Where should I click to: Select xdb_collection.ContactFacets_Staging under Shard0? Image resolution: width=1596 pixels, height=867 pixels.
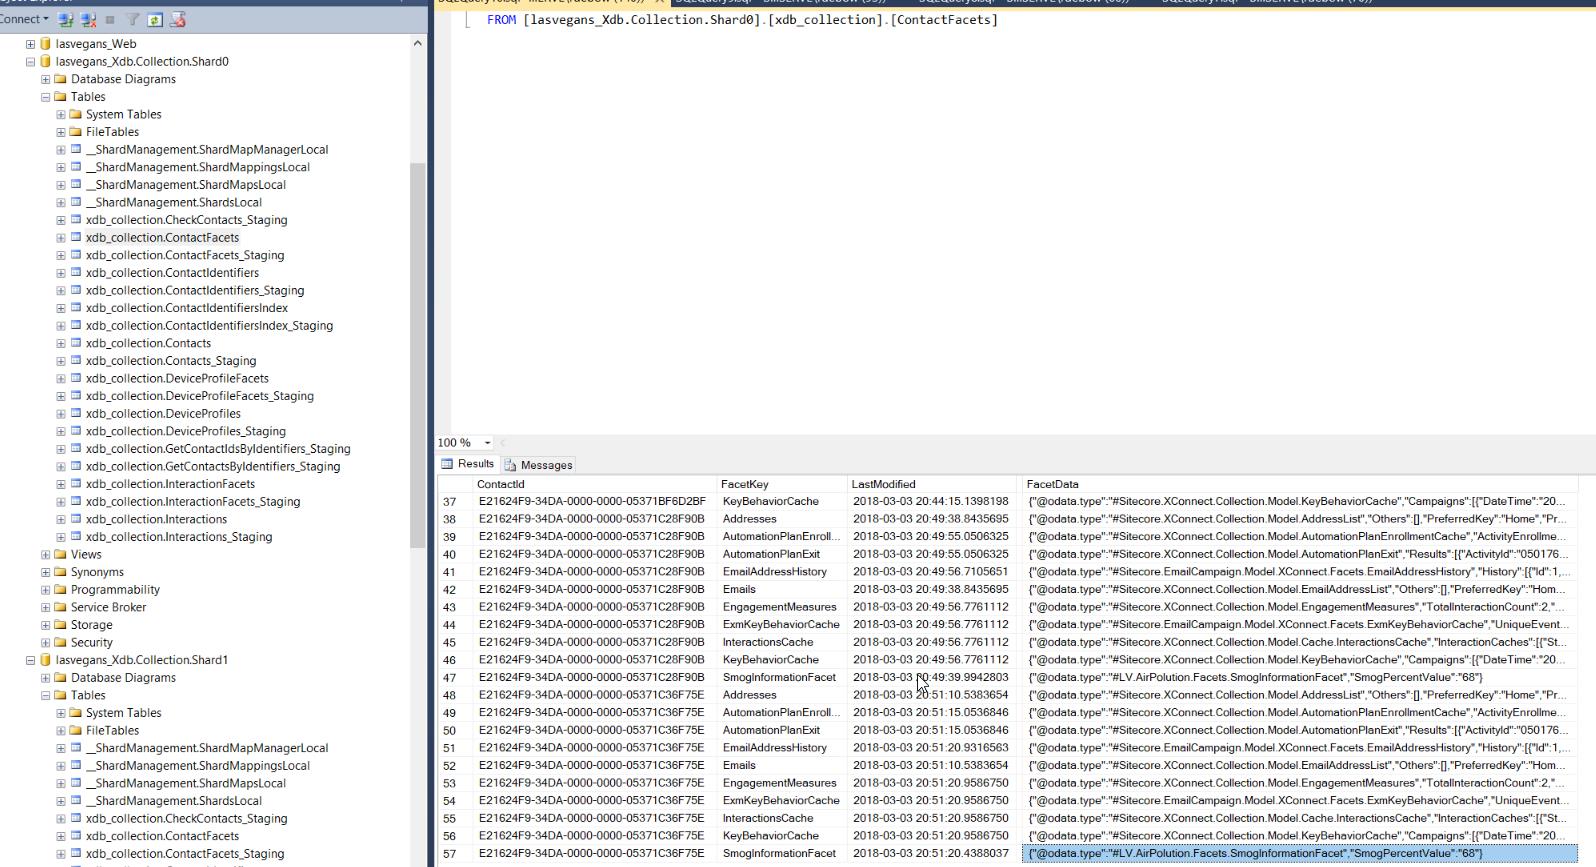pos(185,255)
